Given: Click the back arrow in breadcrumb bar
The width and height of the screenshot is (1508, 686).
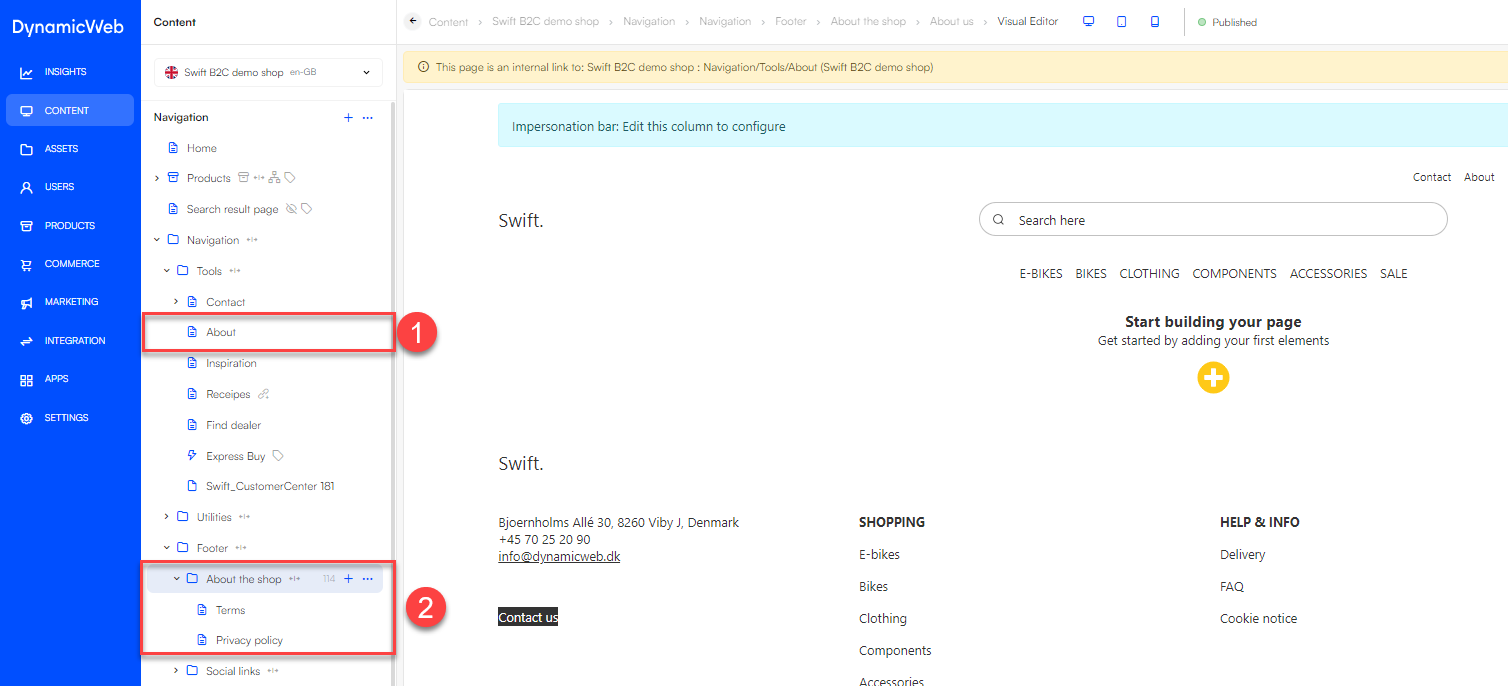Looking at the screenshot, I should [414, 21].
